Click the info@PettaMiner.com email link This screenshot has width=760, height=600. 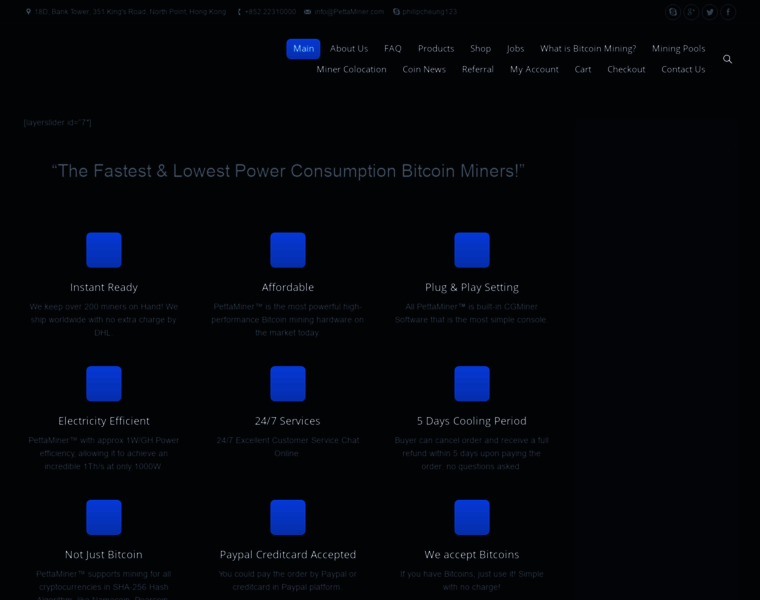coord(349,12)
